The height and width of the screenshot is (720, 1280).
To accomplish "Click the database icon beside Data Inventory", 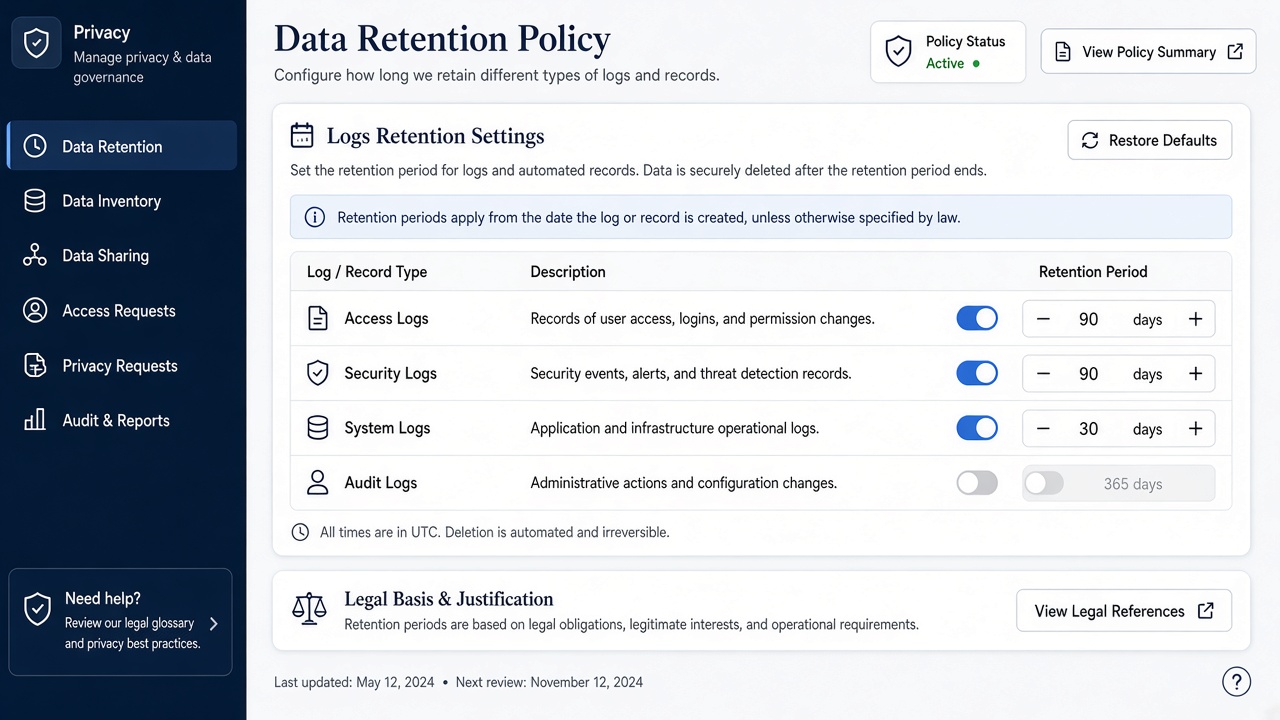I will tap(35, 201).
